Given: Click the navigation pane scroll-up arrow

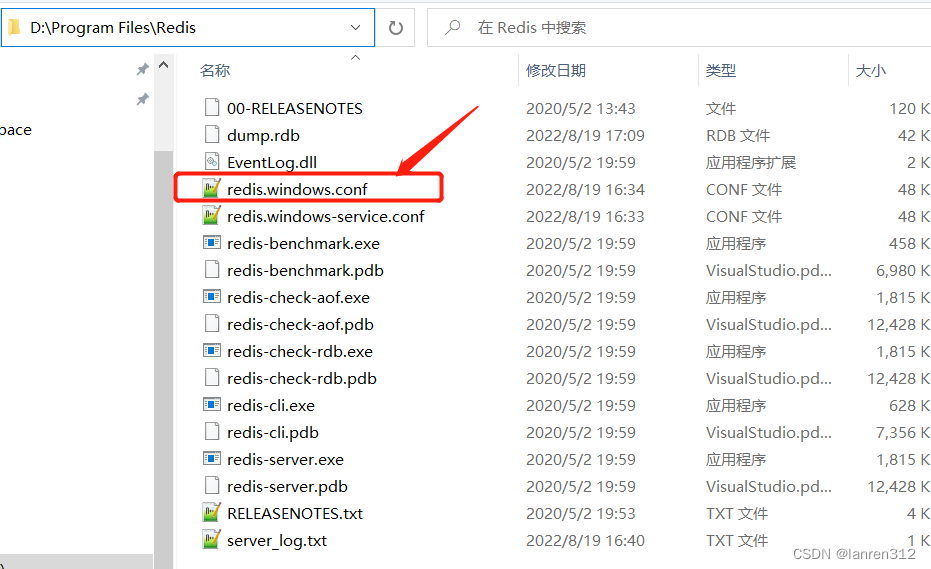Looking at the screenshot, I should (163, 65).
